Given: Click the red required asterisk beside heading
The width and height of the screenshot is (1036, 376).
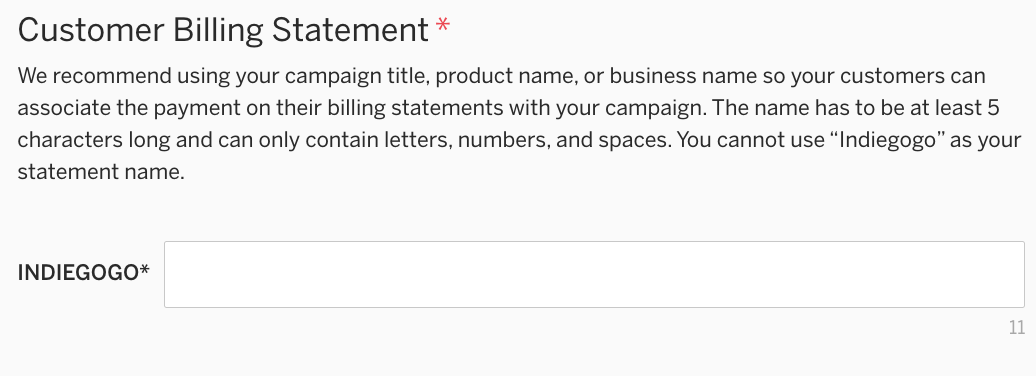Looking at the screenshot, I should 443,26.
